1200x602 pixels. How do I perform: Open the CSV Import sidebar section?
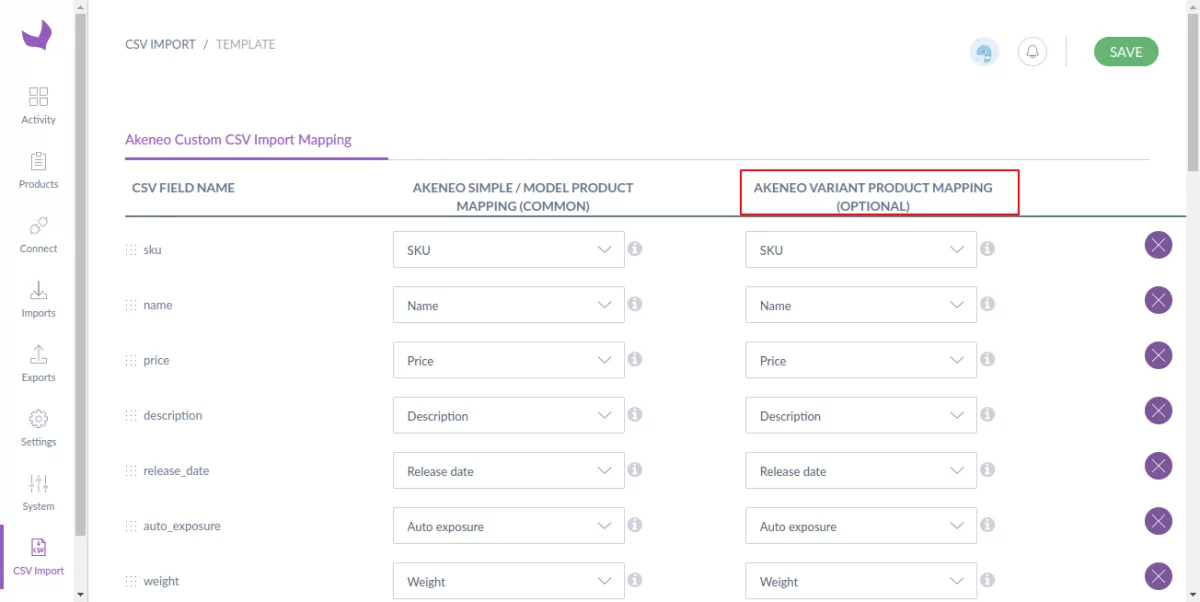38,555
